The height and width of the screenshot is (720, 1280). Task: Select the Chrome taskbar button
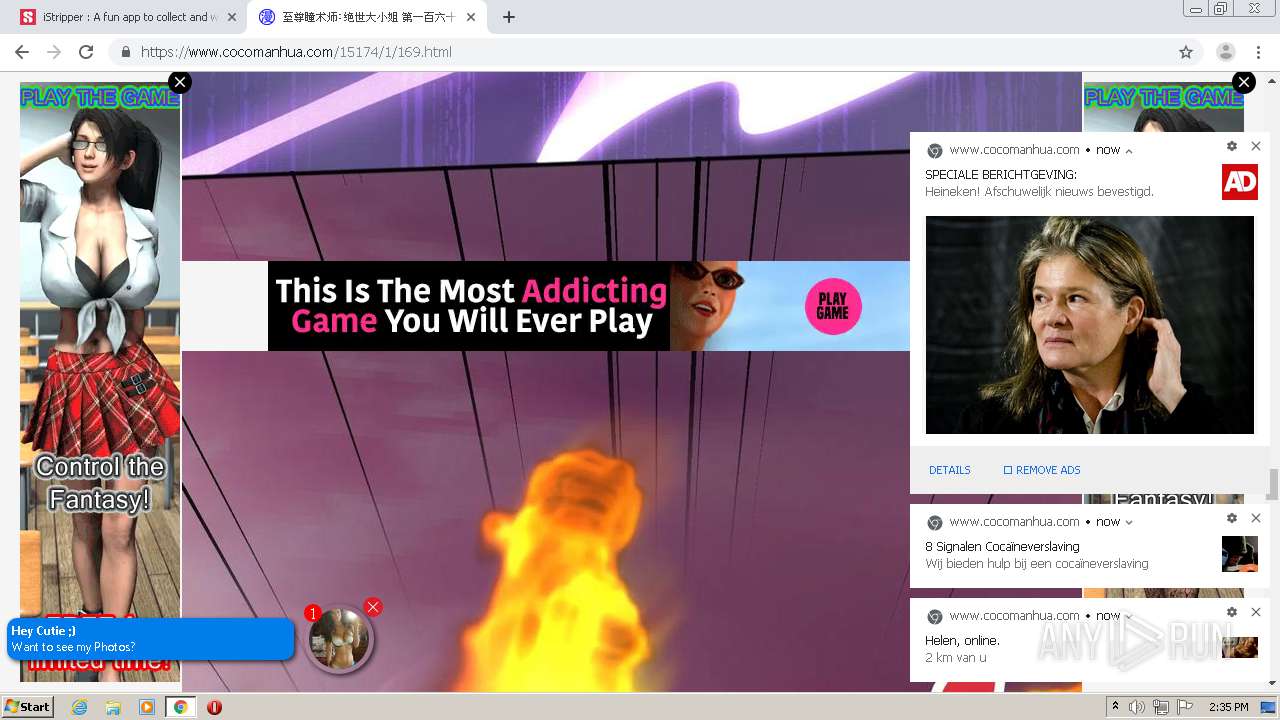[x=180, y=707]
